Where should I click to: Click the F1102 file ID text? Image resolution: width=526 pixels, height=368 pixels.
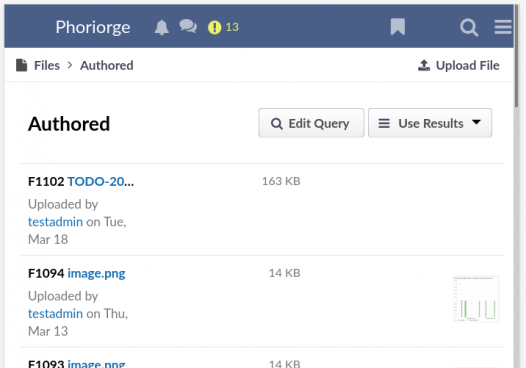click(x=46, y=181)
